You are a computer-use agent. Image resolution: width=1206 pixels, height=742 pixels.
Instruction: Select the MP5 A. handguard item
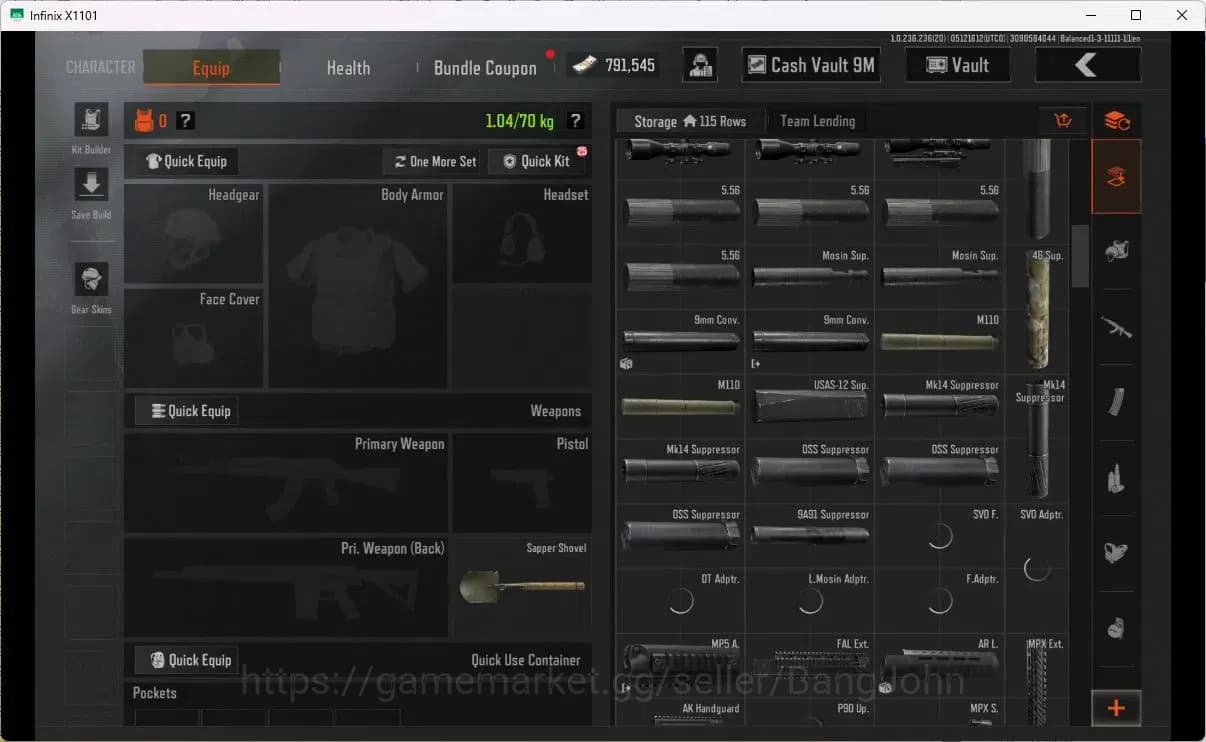[681, 664]
